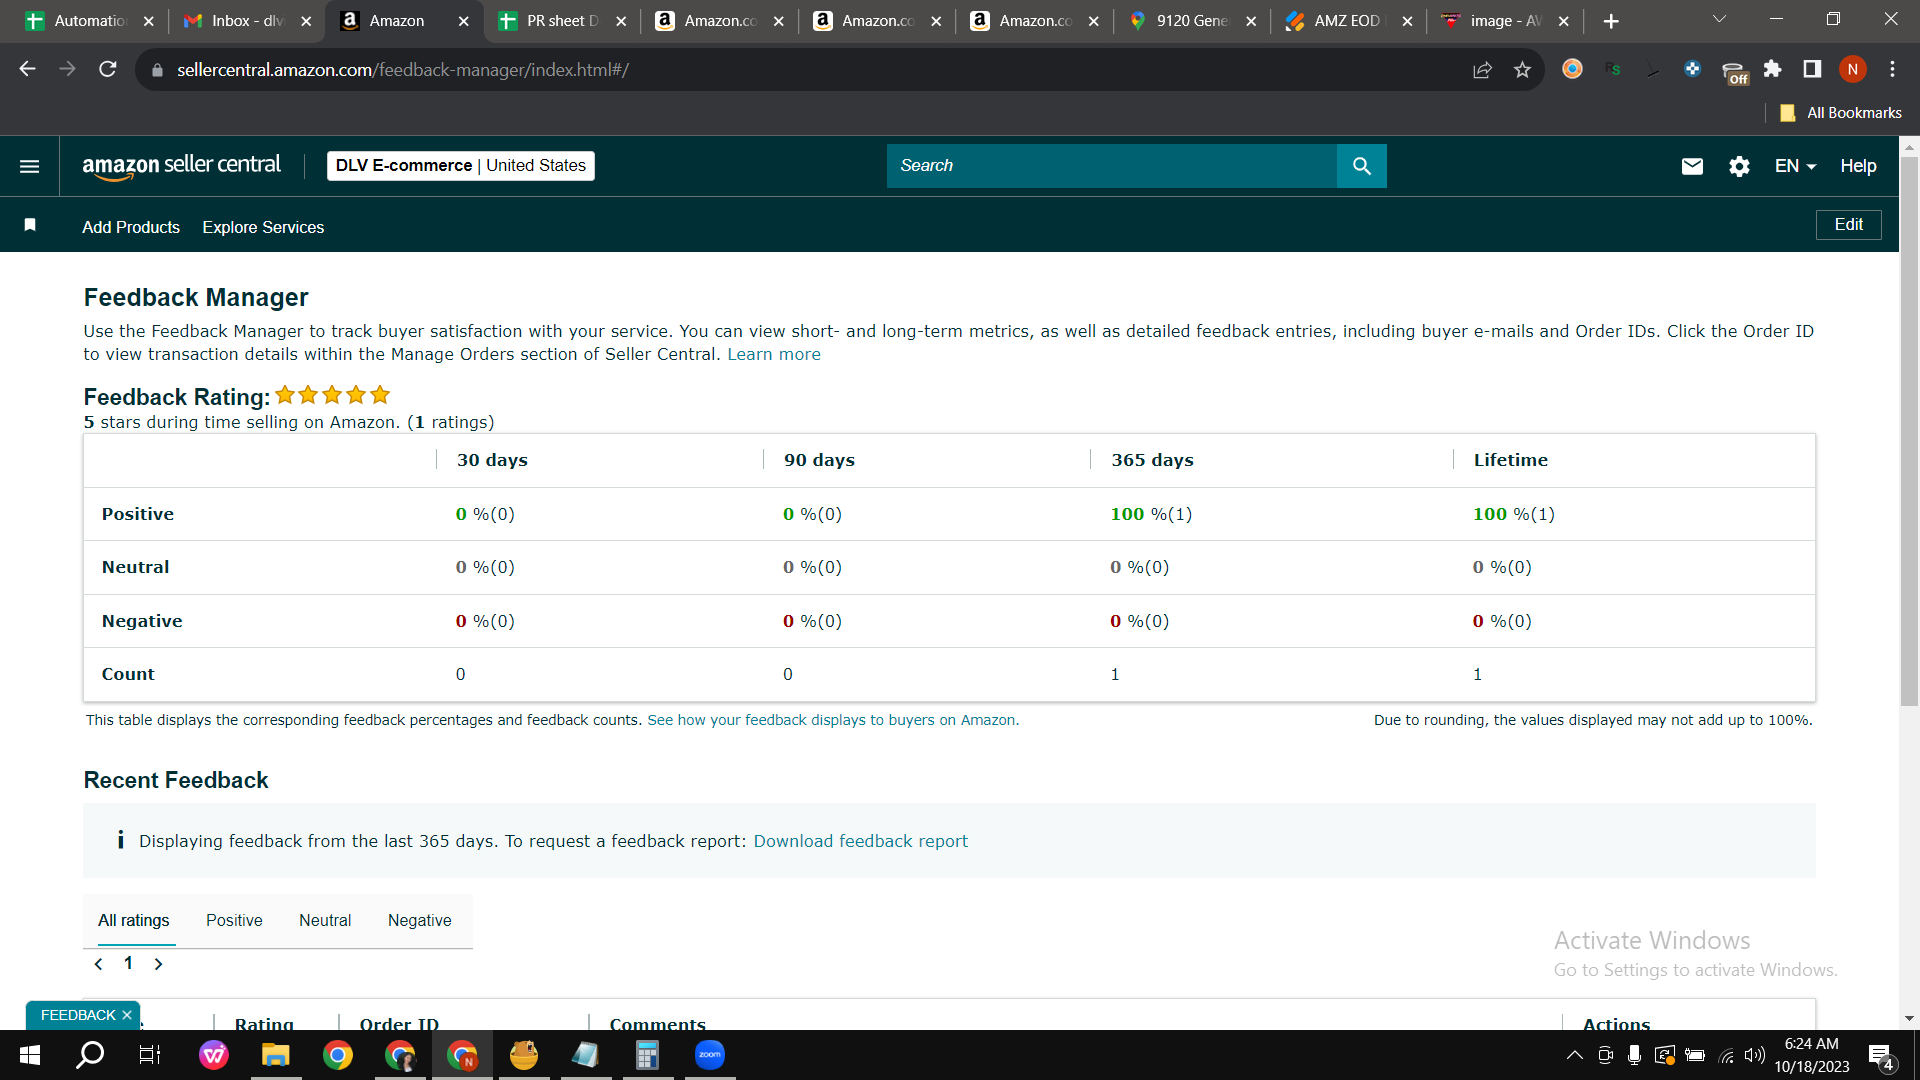The width and height of the screenshot is (1920, 1080).
Task: Click the share page icon in address bar
Action: click(1482, 69)
